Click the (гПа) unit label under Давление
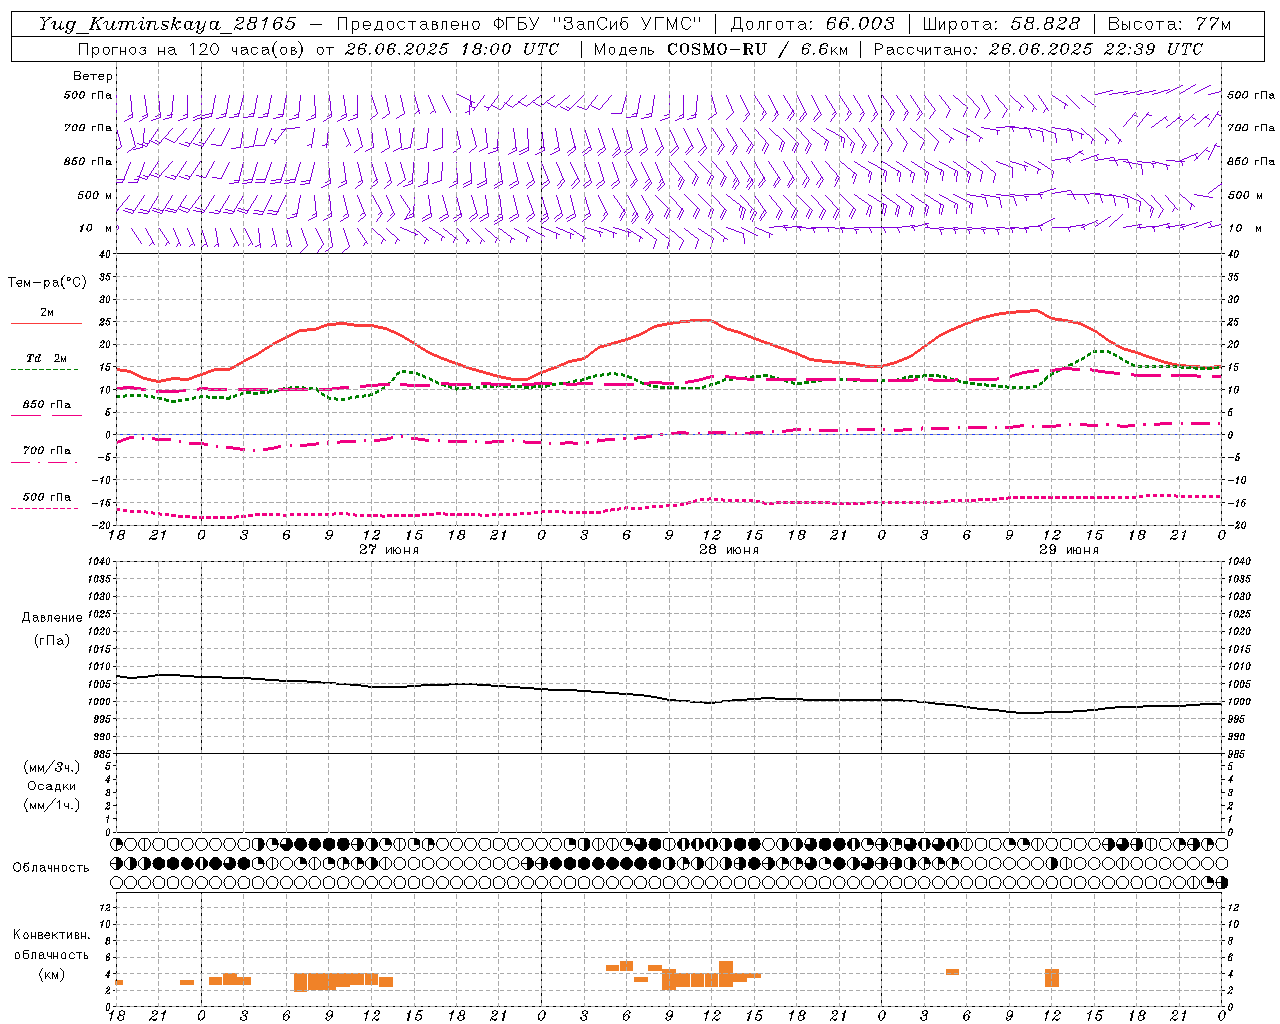1280x1024 pixels. pyautogui.click(x=52, y=640)
